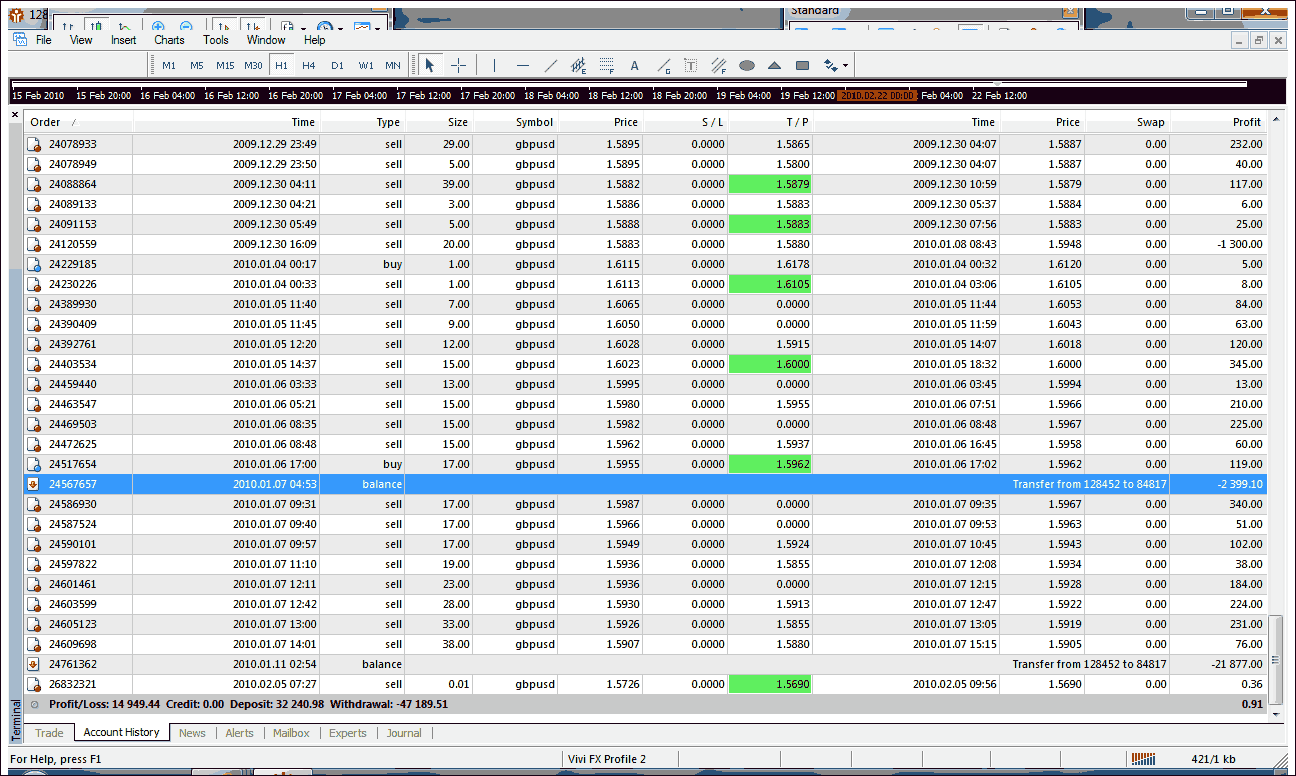Switch timeframe to MN
The height and width of the screenshot is (776, 1296).
[x=393, y=66]
